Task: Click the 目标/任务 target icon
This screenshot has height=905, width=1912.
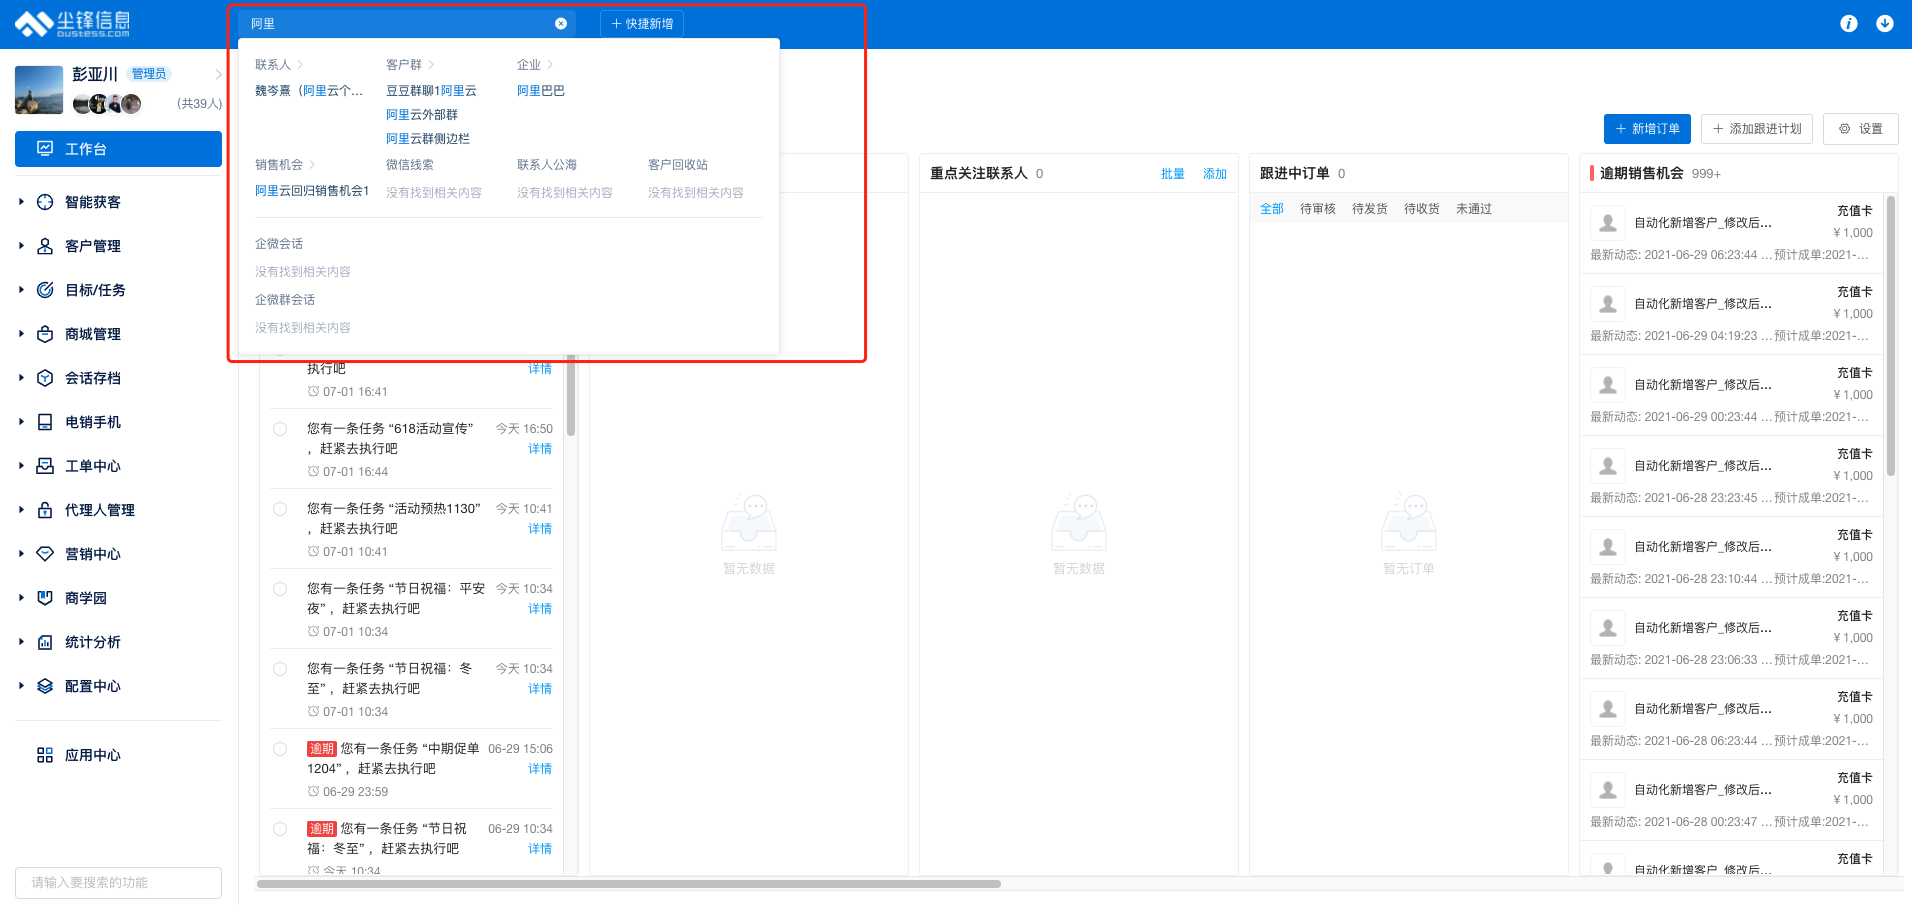Action: coord(45,290)
